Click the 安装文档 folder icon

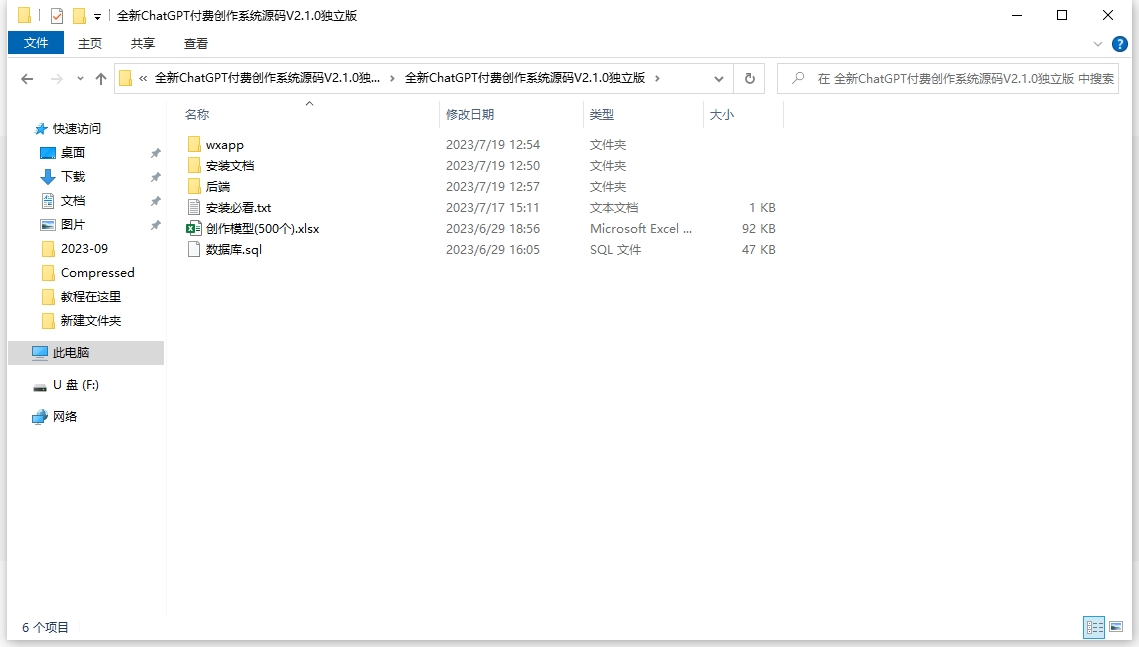[194, 166]
